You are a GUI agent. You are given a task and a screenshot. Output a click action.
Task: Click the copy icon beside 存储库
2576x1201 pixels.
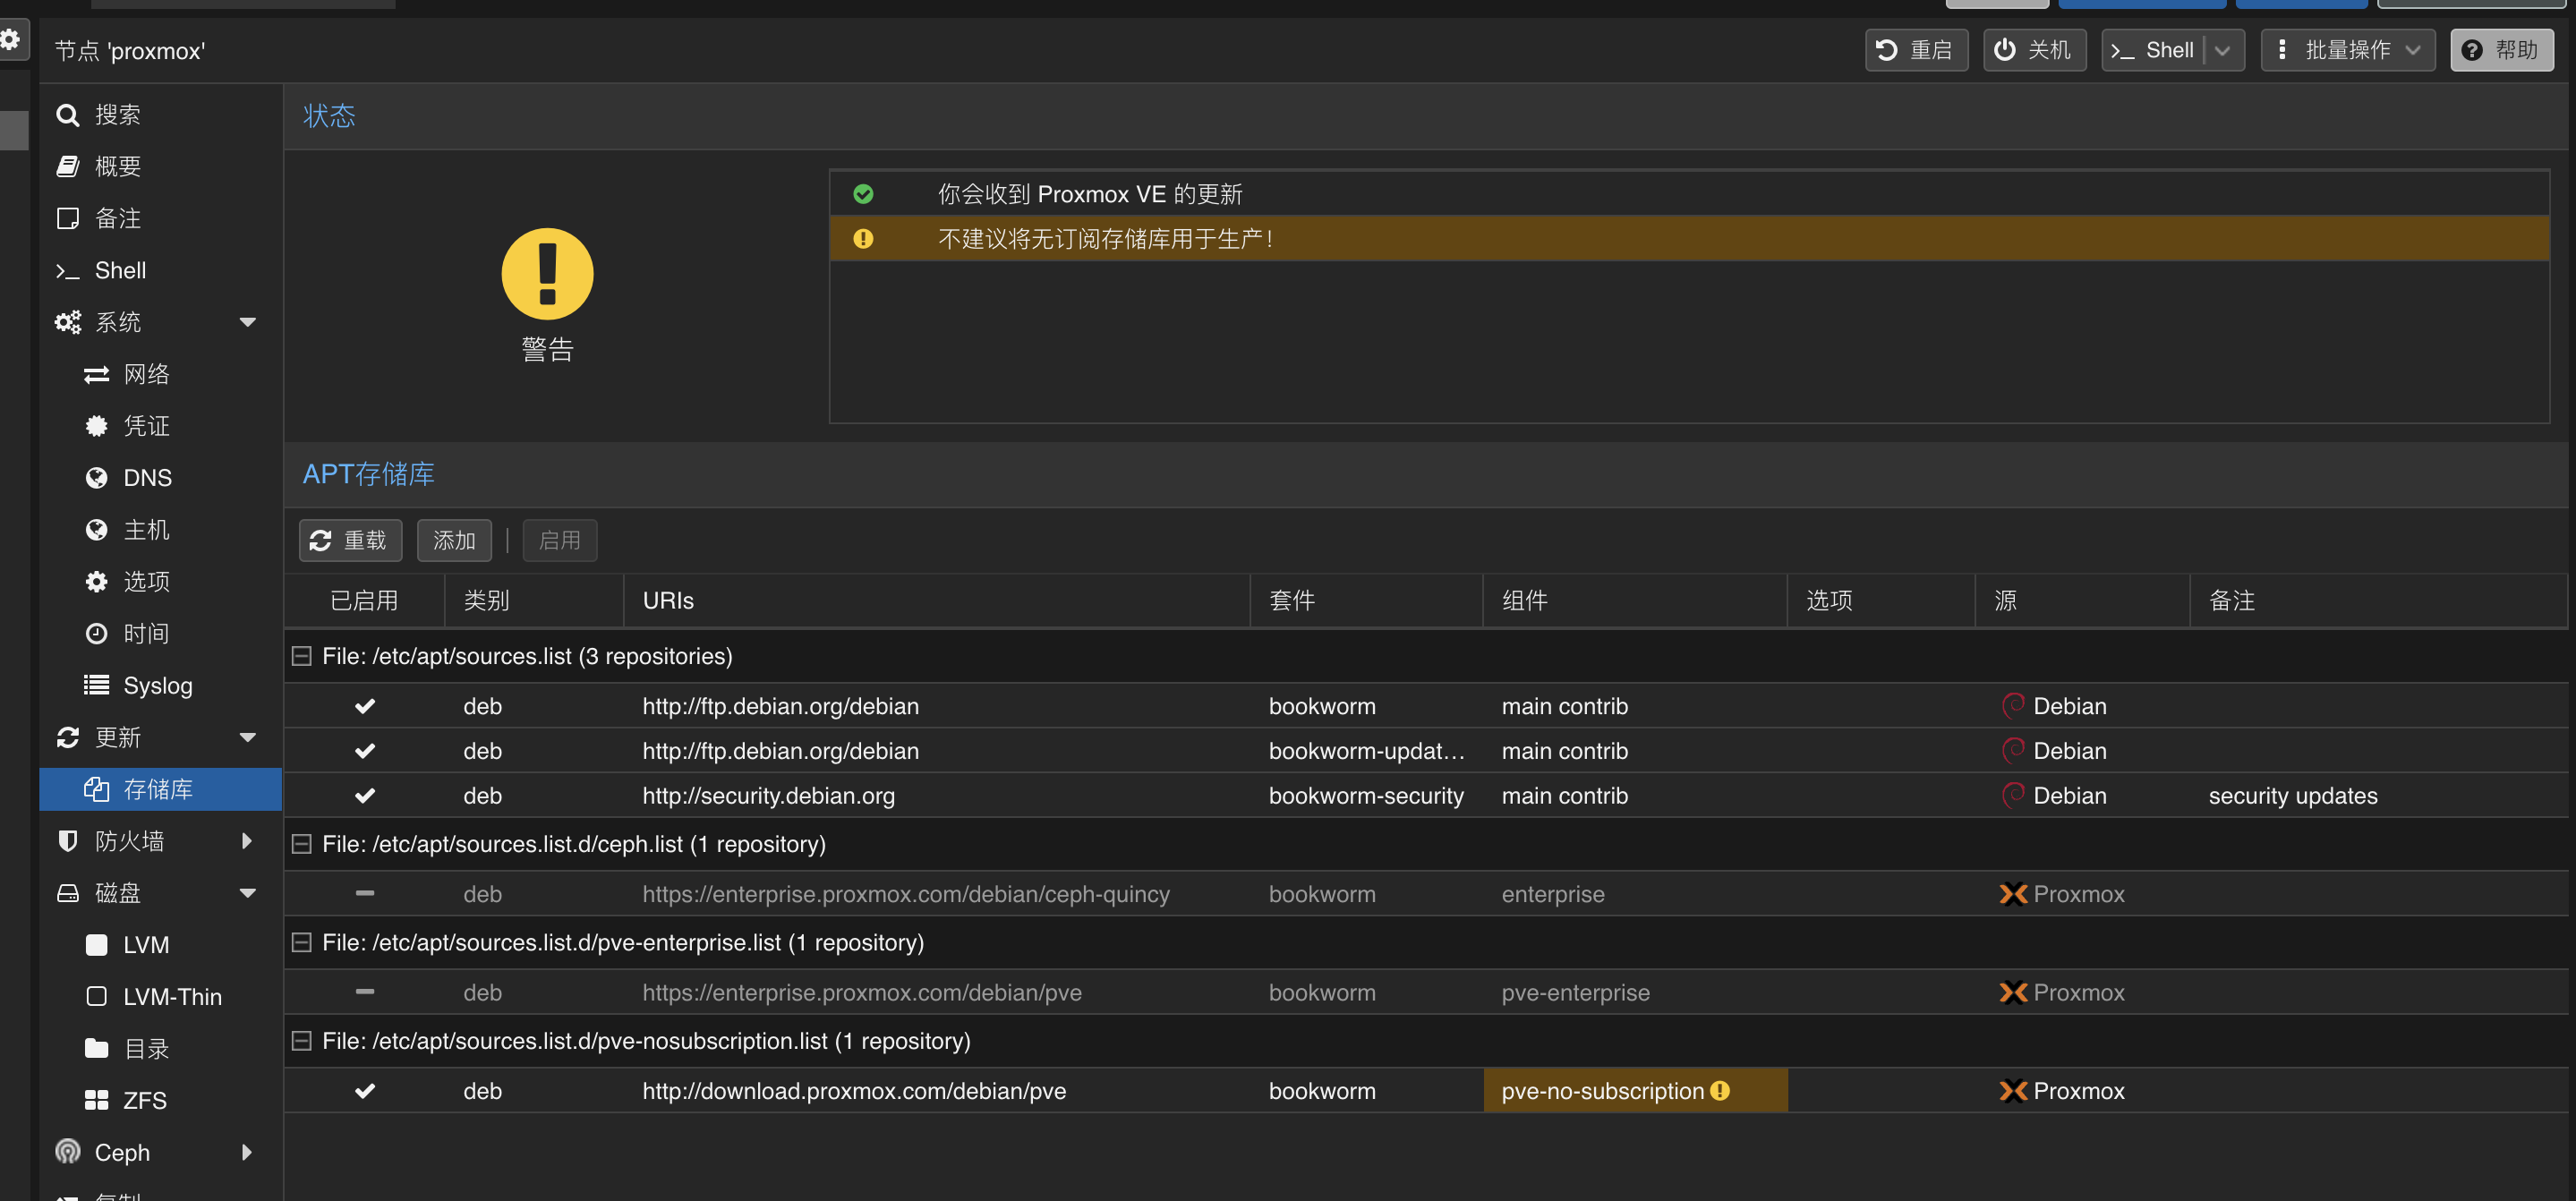click(x=96, y=790)
